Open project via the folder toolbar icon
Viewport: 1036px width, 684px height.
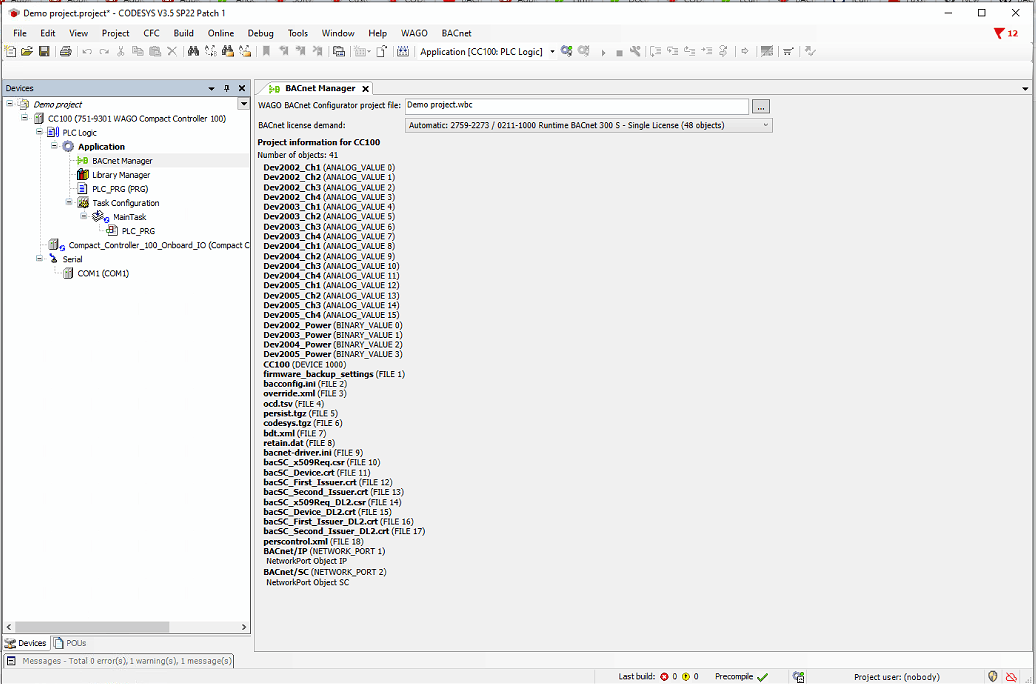click(27, 52)
